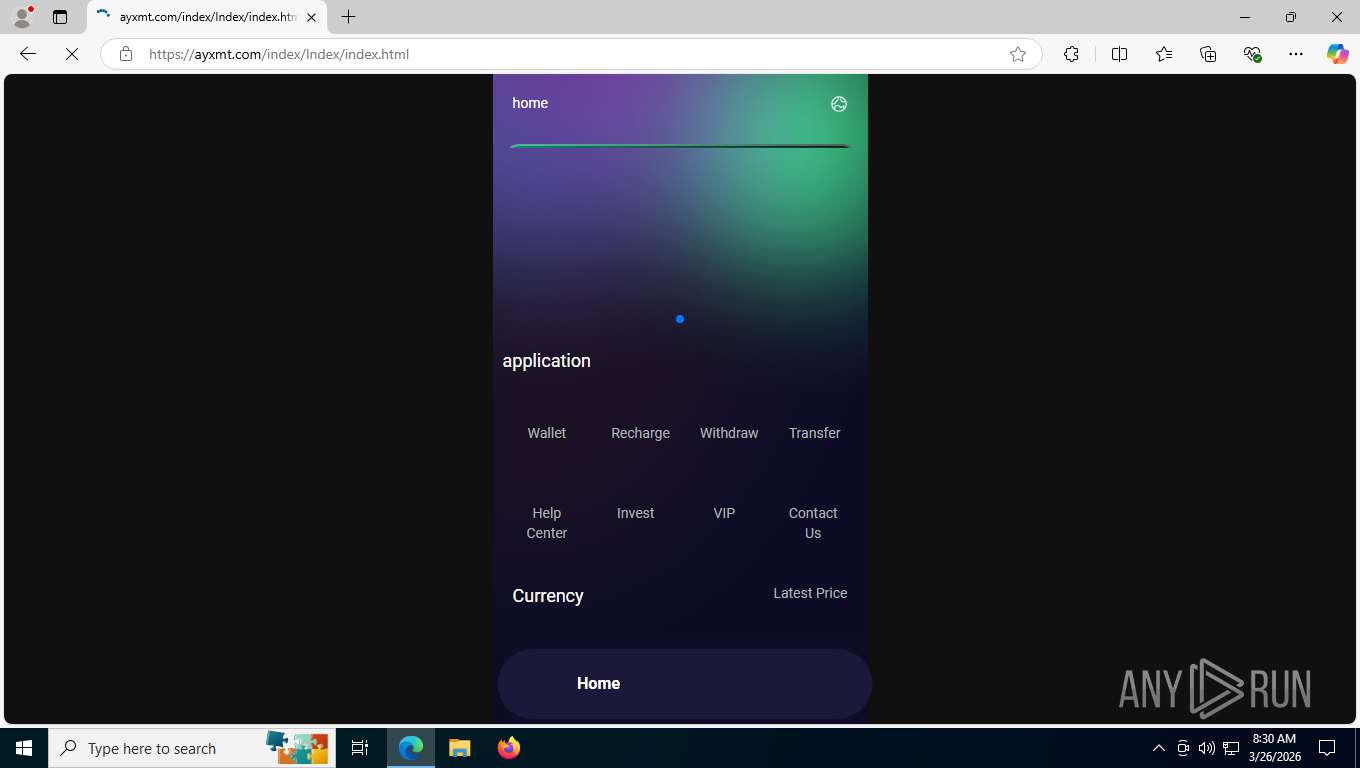
Task: Open Browser essentials
Action: point(1252,54)
